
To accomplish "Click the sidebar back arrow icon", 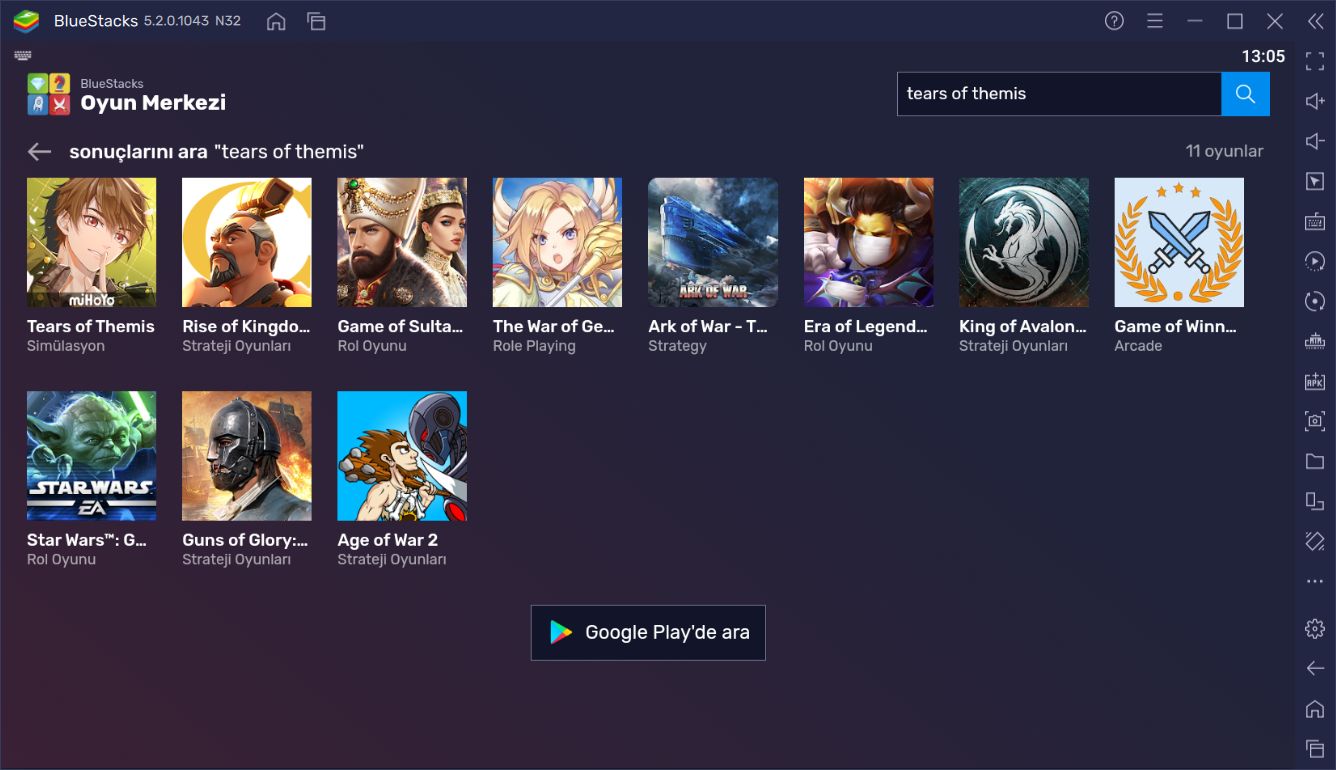I will coord(1315,668).
